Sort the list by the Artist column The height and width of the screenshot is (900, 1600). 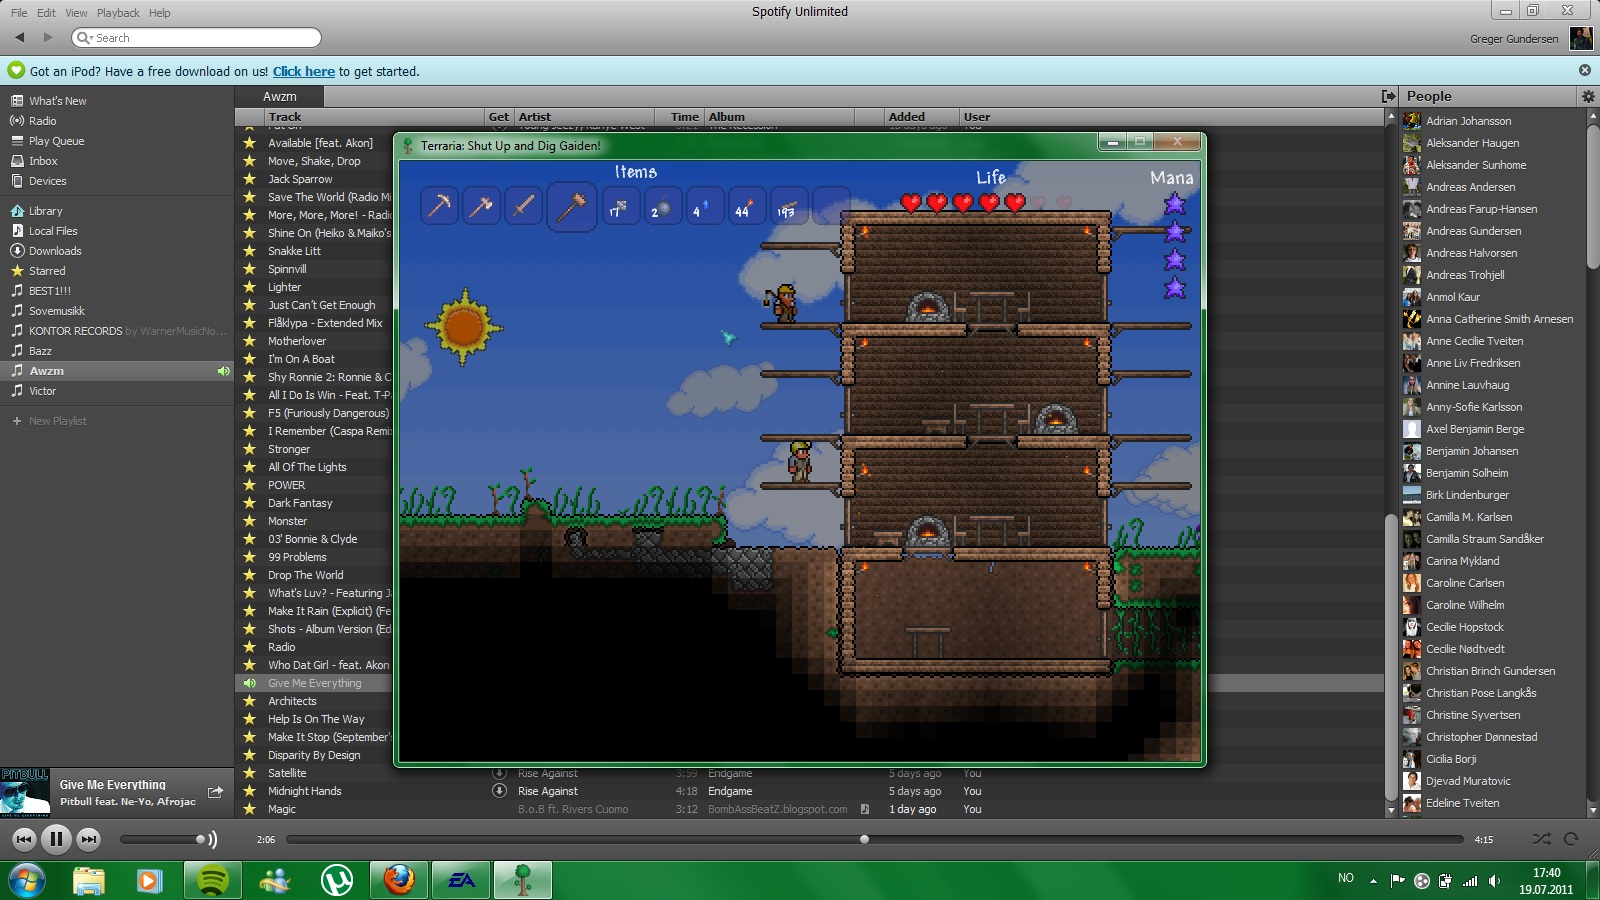coord(584,117)
